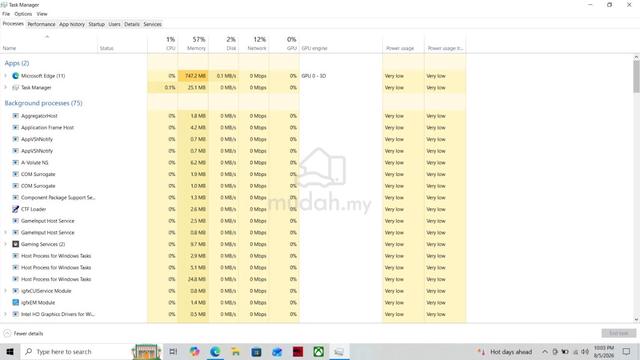Open the Options menu

[x=23, y=14]
